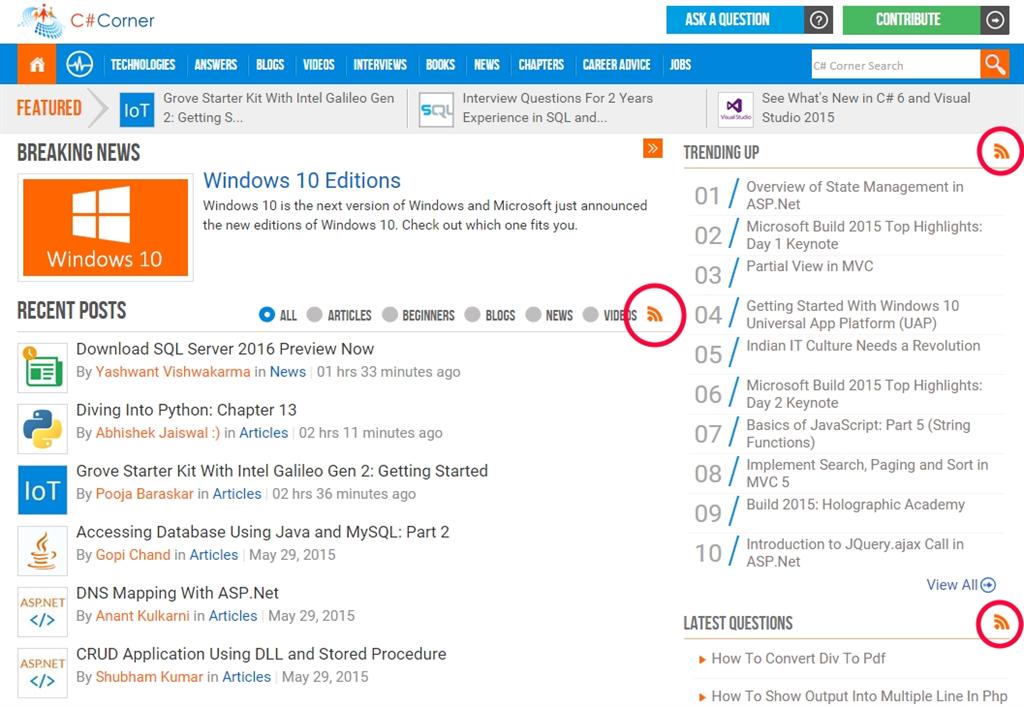Click the arrow icon beside Contribute

(995, 20)
